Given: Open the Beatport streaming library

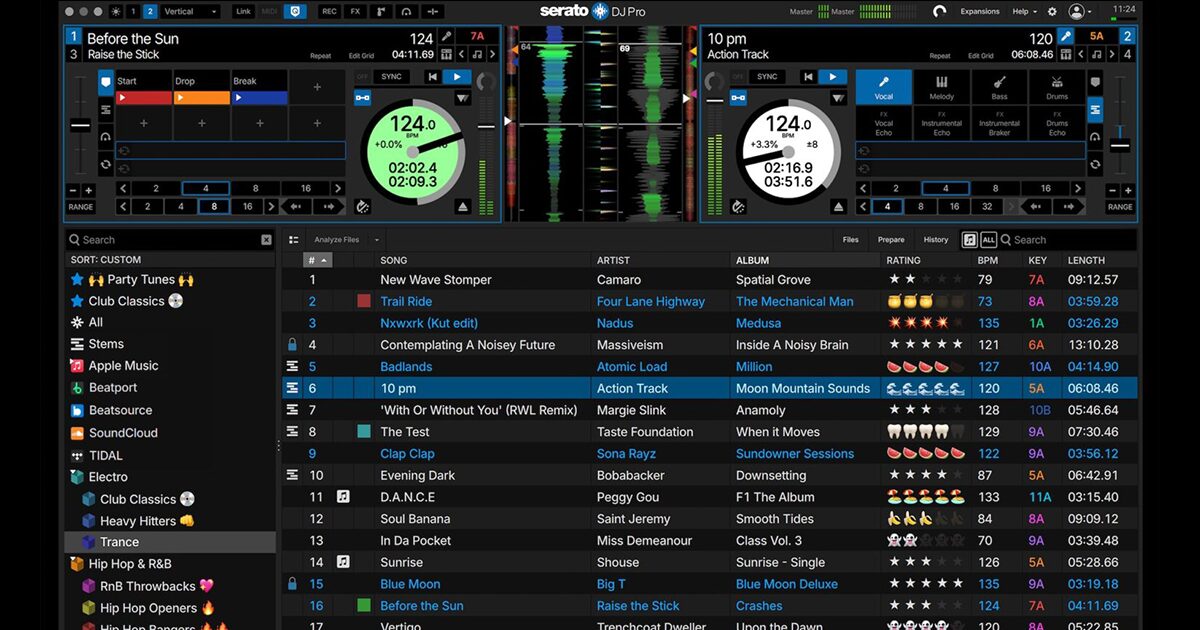Looking at the screenshot, I should 113,388.
